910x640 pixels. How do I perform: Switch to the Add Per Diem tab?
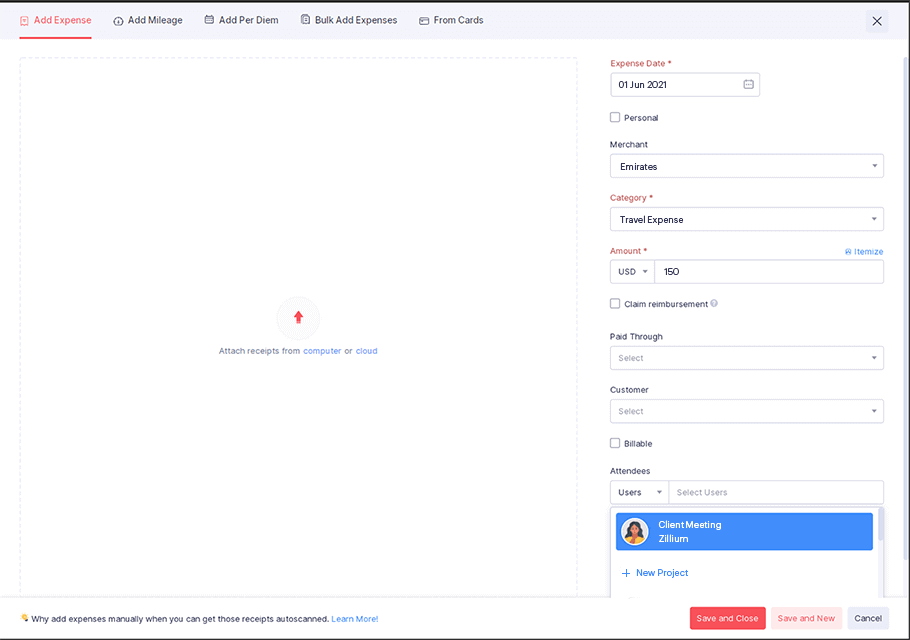coord(241,19)
